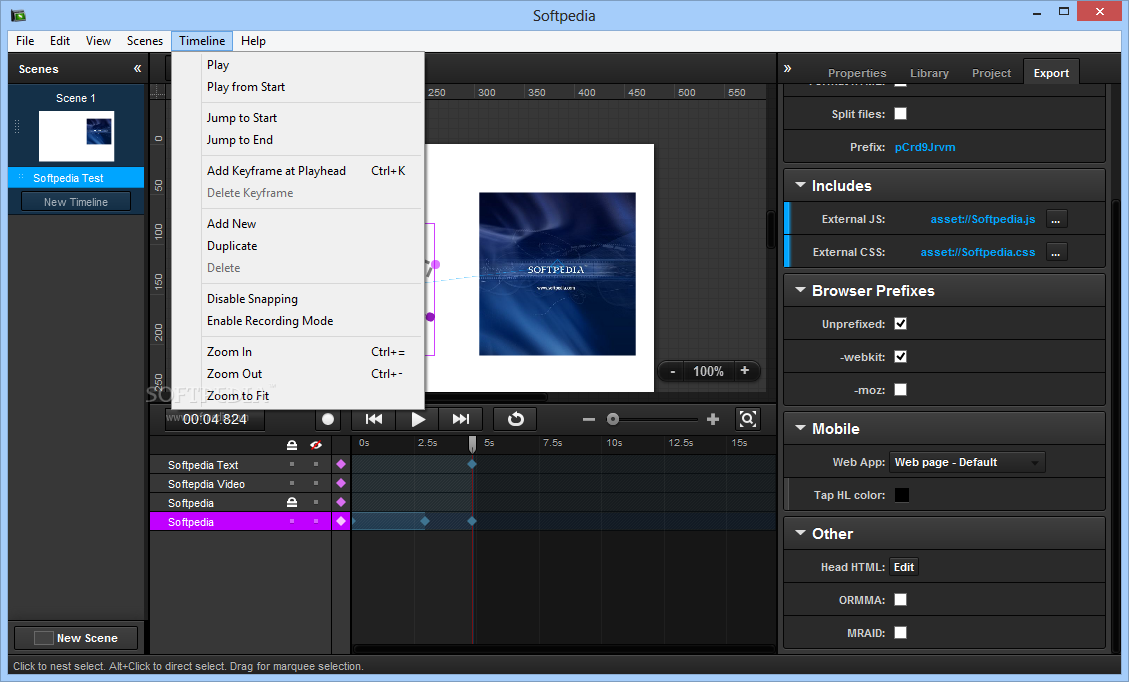Check the ORMMA checkbox
The image size is (1129, 682).
coord(901,600)
